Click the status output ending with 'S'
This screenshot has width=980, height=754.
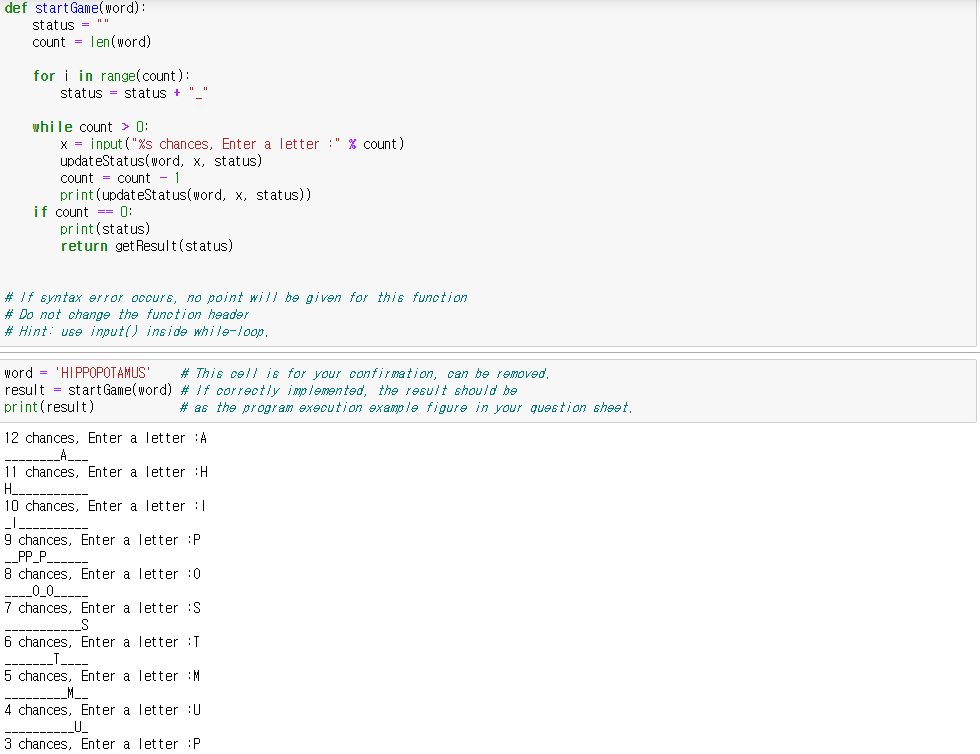point(47,625)
